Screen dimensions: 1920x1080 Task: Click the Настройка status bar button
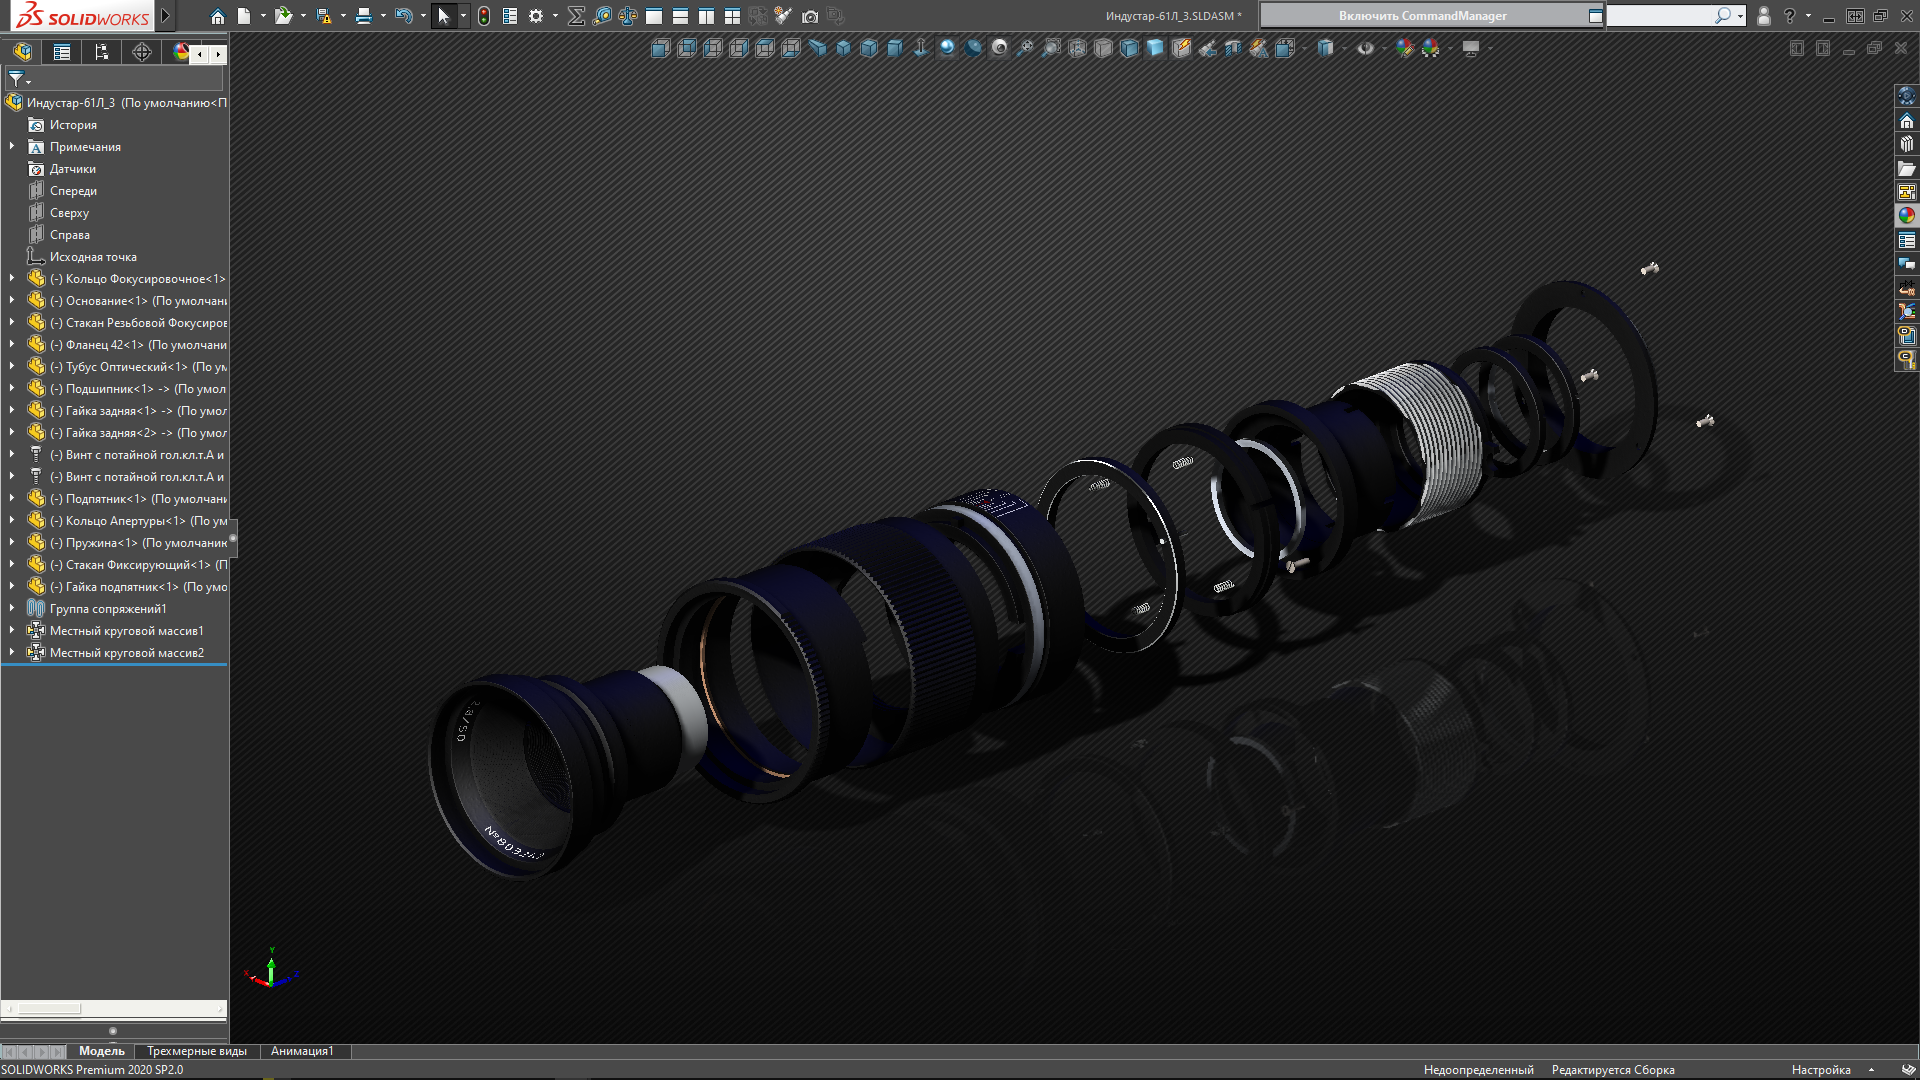pyautogui.click(x=1821, y=1070)
